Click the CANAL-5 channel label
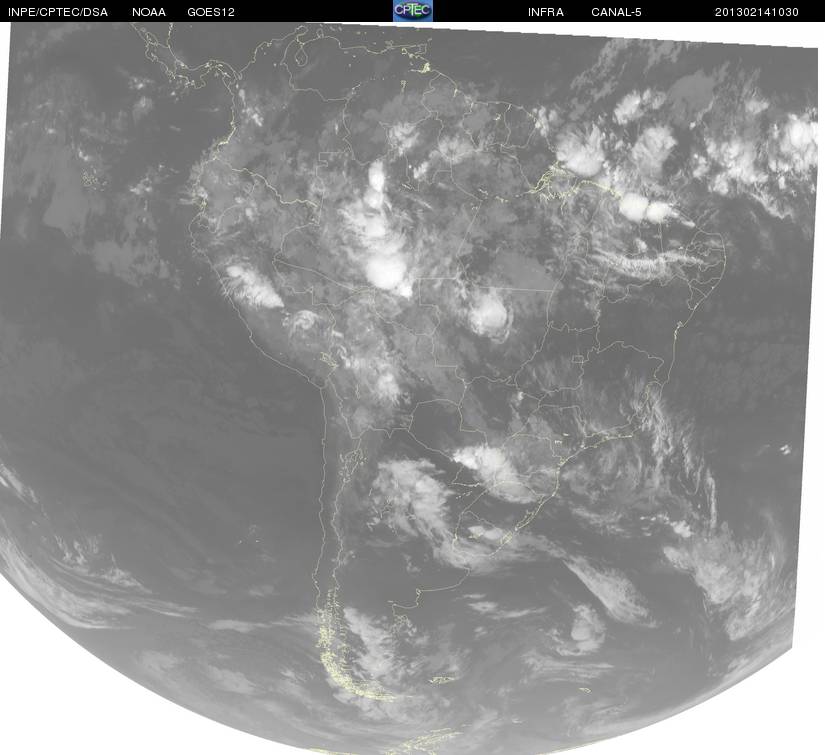825x755 pixels. pyautogui.click(x=616, y=12)
